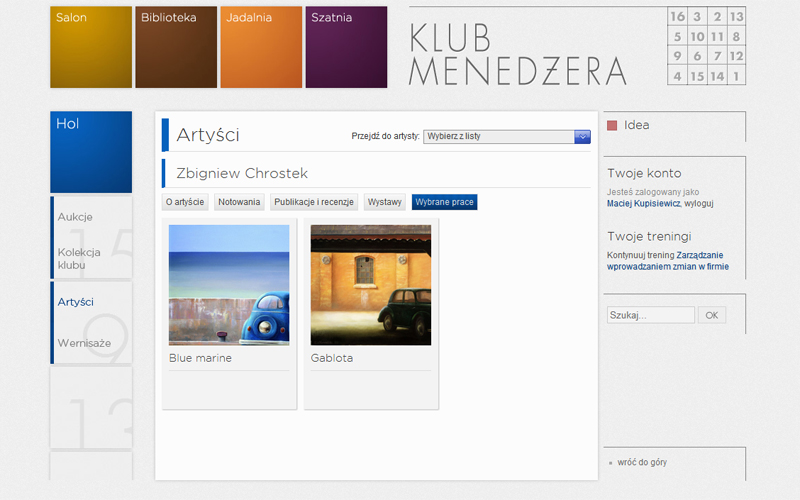Click the 'Twoje konto' heading

pyautogui.click(x=644, y=173)
